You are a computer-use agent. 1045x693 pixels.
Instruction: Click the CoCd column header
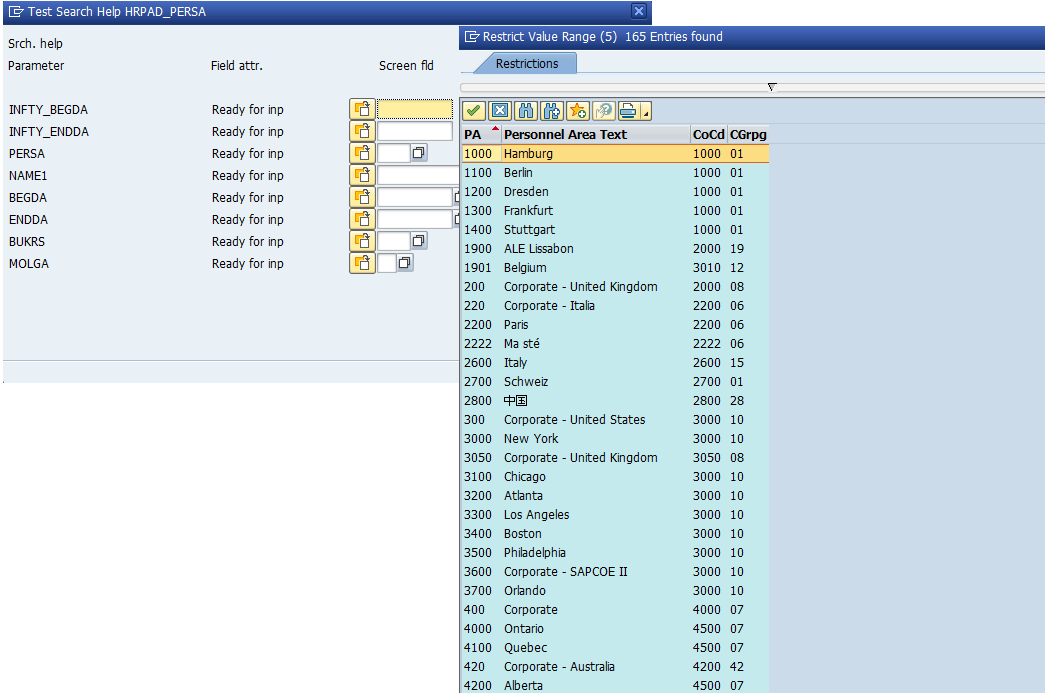708,135
